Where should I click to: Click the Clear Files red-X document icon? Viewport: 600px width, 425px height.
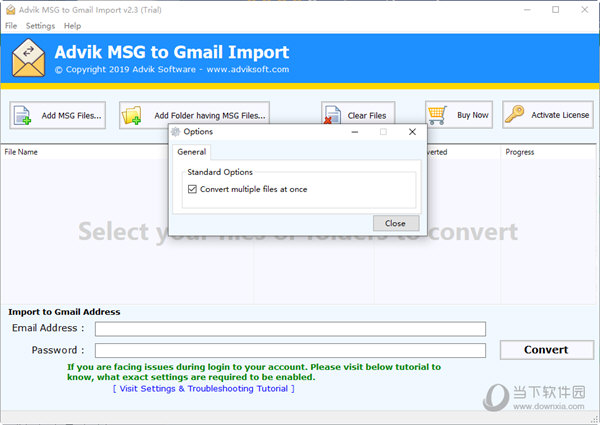[332, 115]
